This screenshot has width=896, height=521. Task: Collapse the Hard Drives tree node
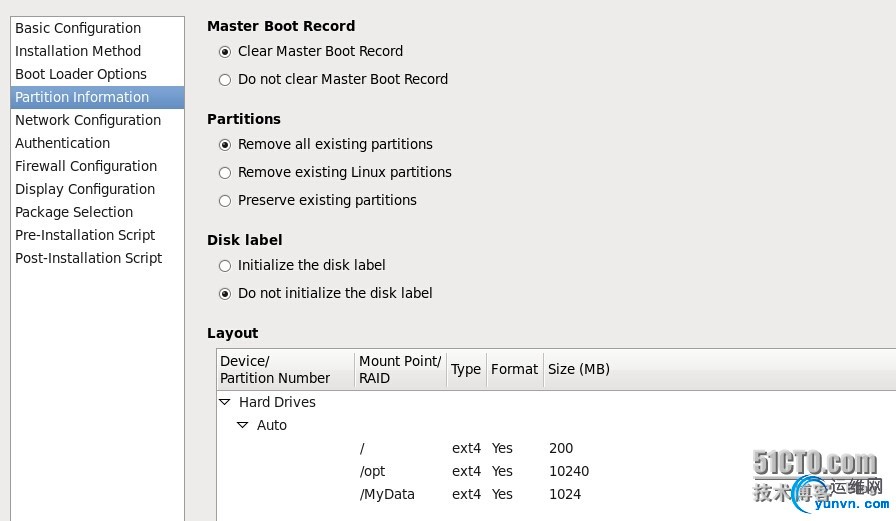pyautogui.click(x=225, y=402)
